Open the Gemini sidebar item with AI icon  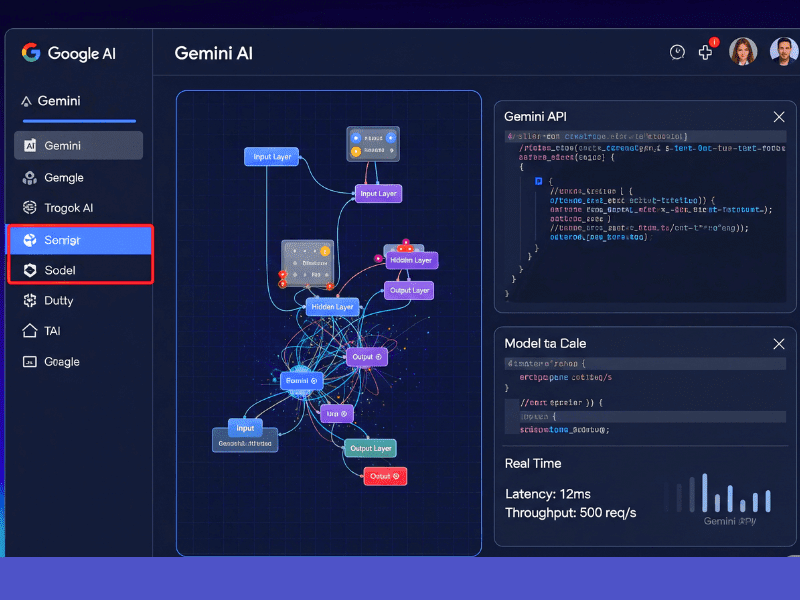click(x=79, y=145)
